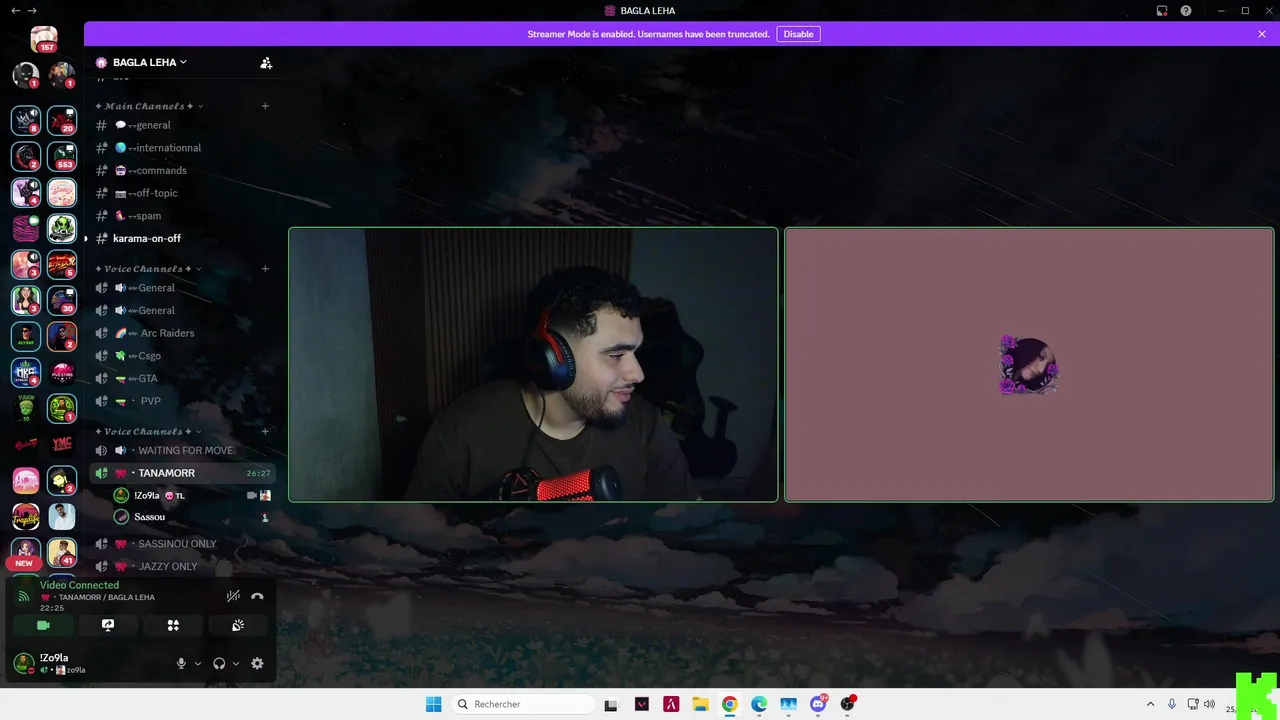Viewport: 1280px width, 720px height.
Task: Click the Video Connected status text
Action: pos(79,585)
